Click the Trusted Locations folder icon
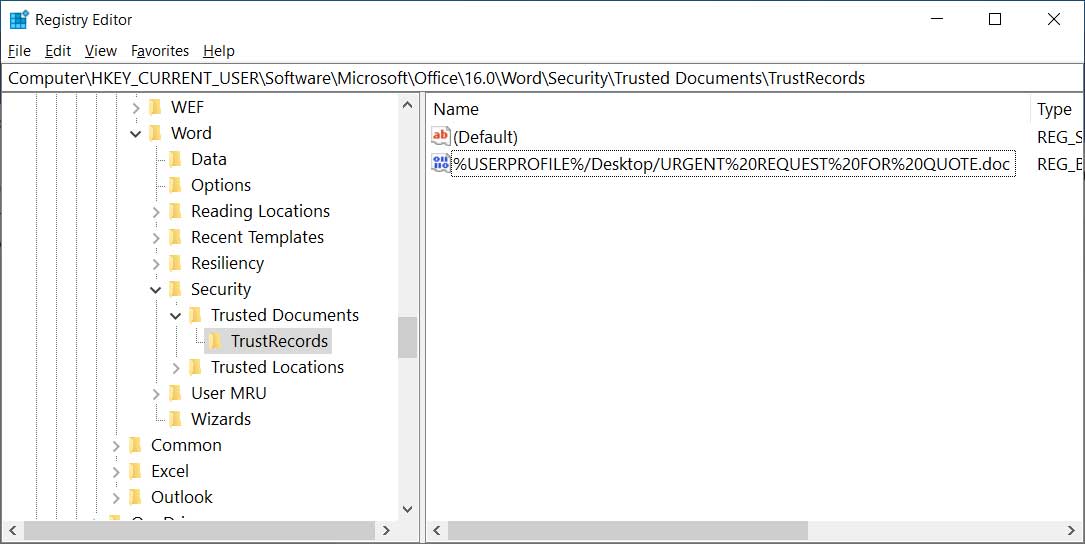The width and height of the screenshot is (1085, 544). (195, 367)
